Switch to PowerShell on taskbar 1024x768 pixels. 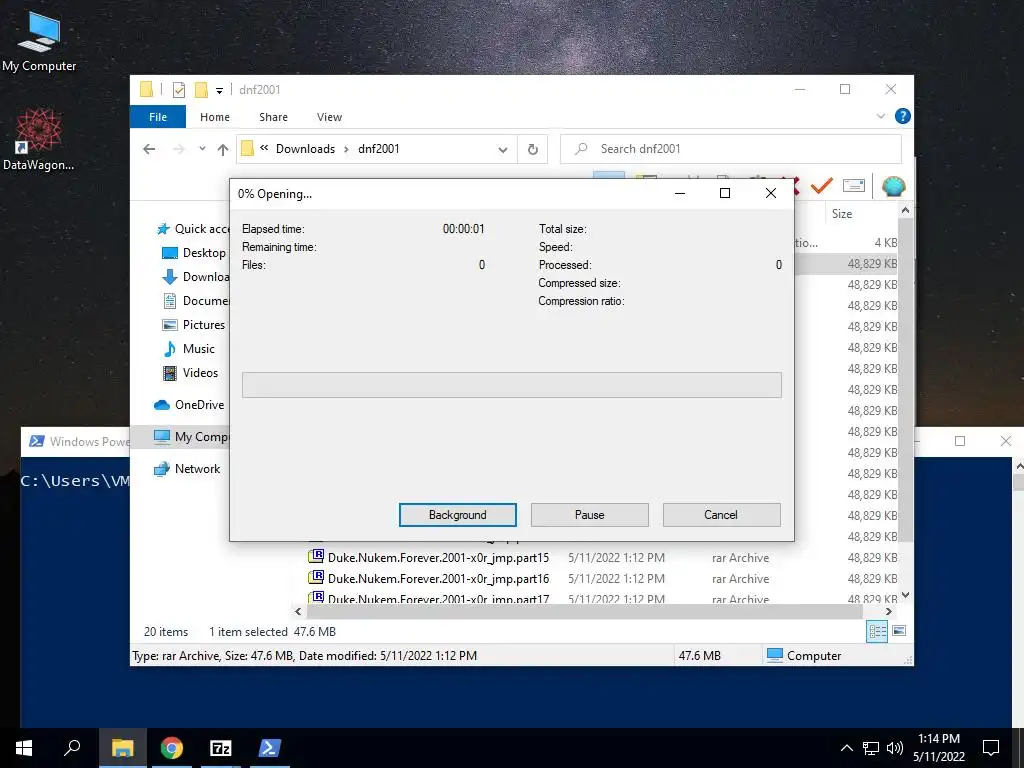[270, 748]
